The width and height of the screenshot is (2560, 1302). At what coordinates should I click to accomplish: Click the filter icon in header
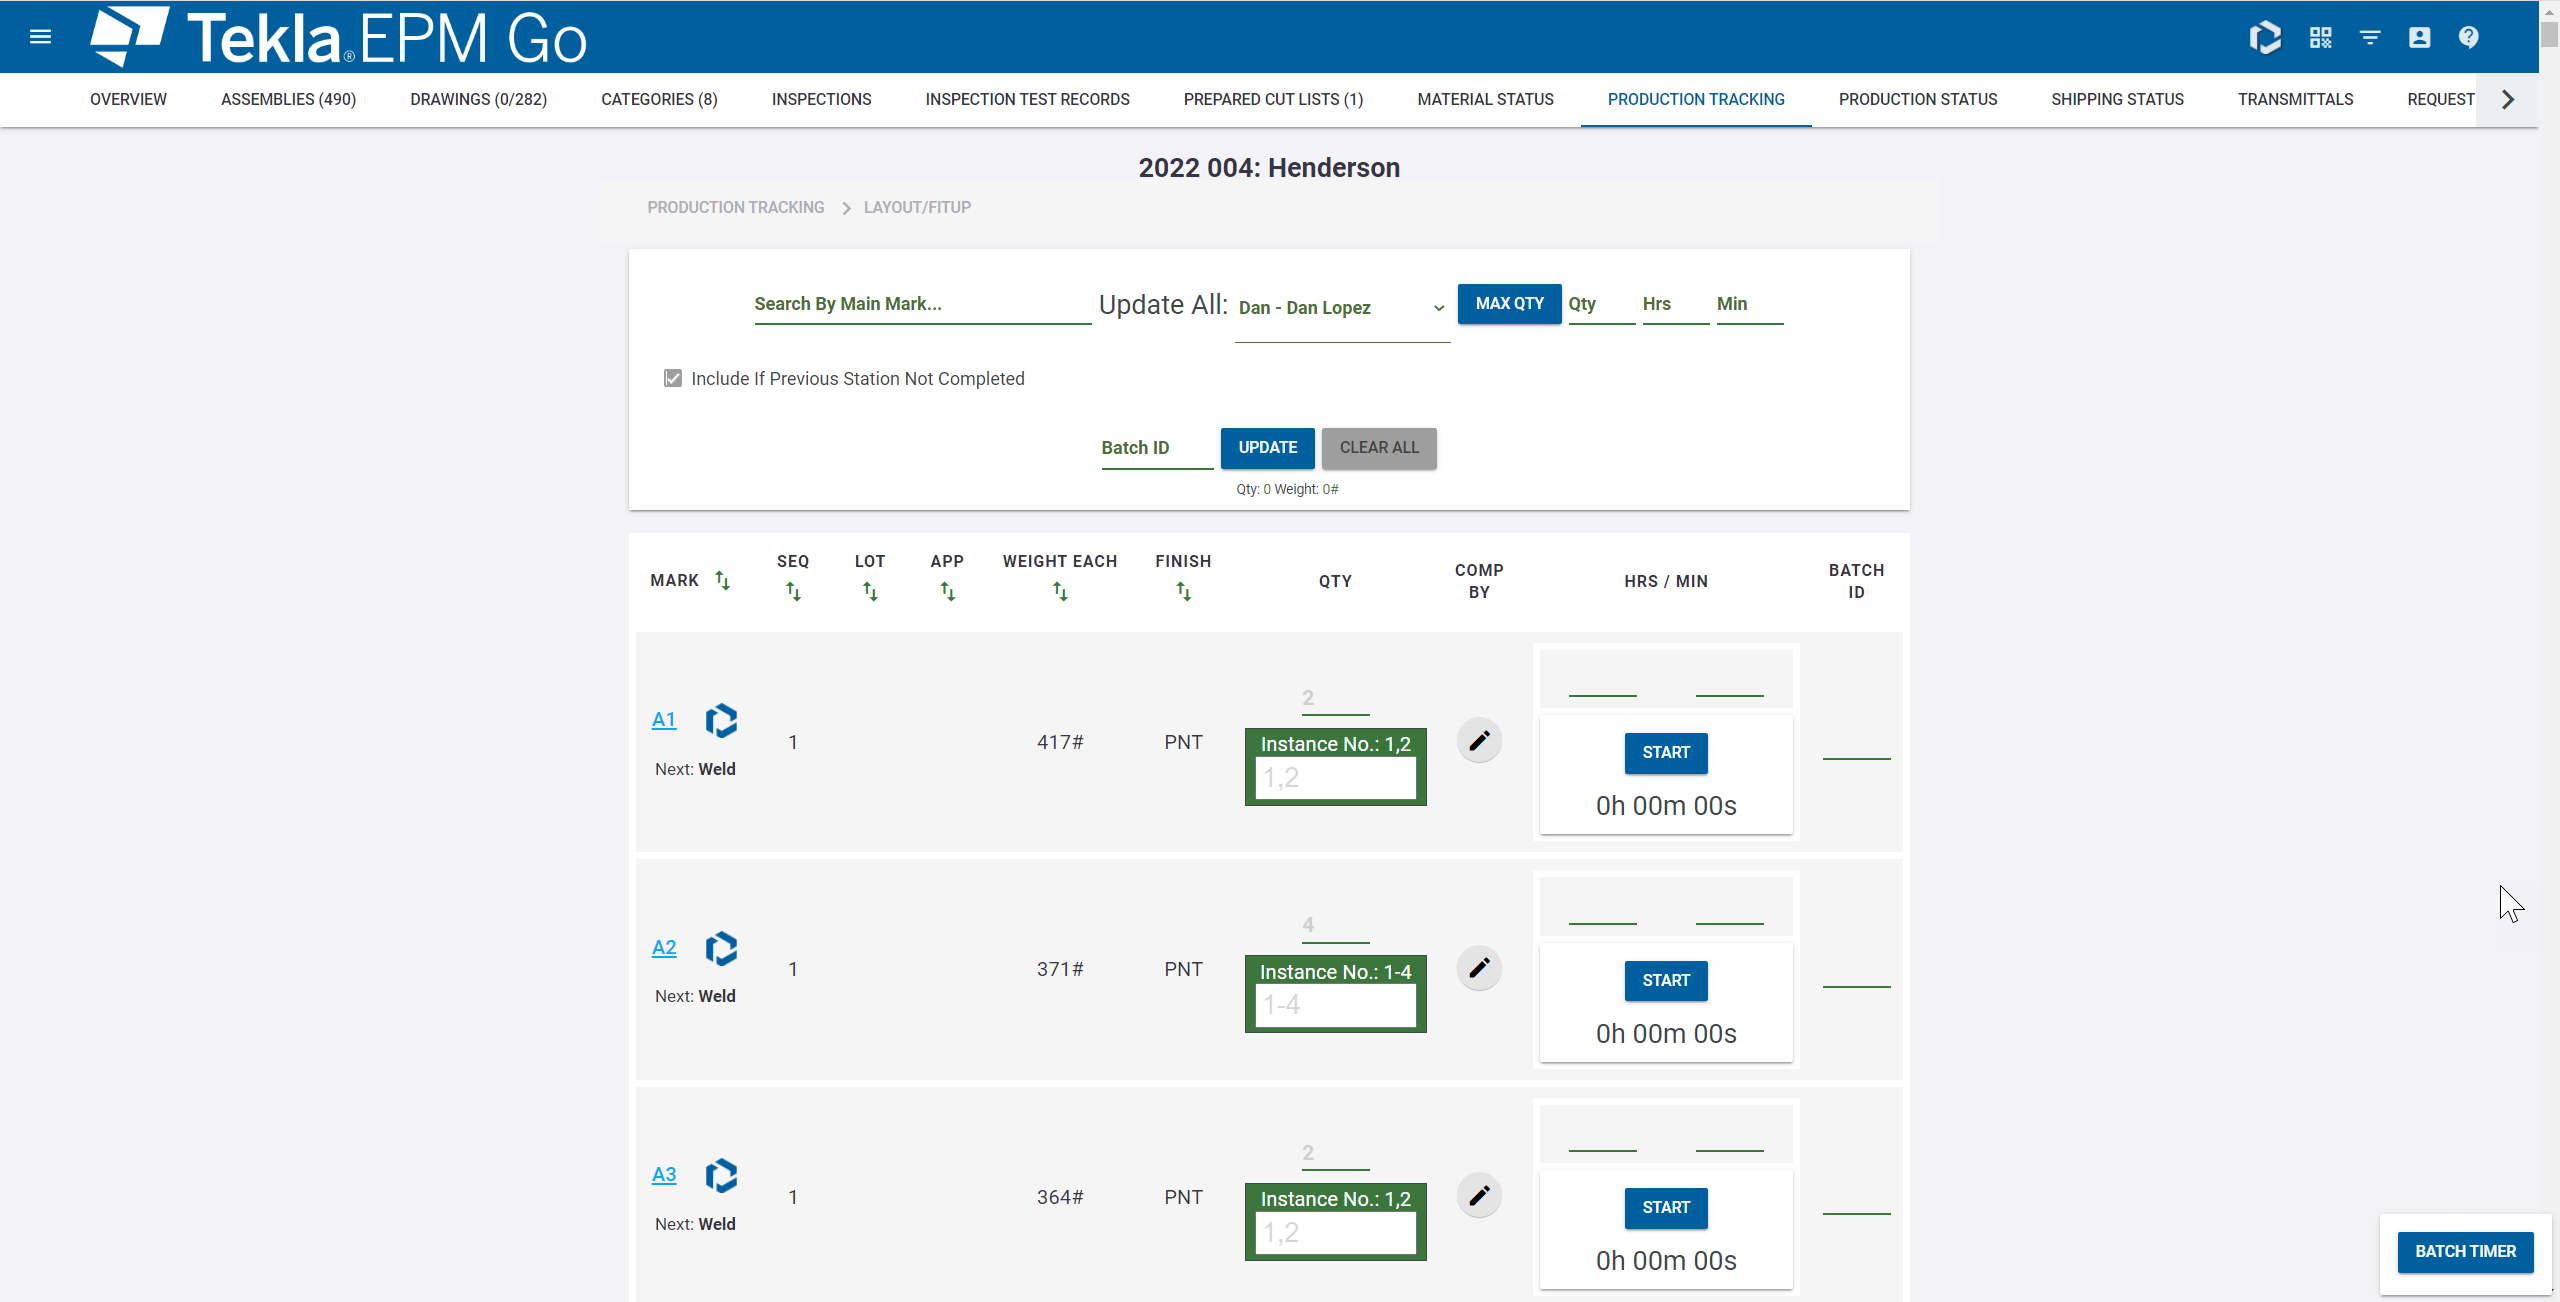click(2369, 37)
